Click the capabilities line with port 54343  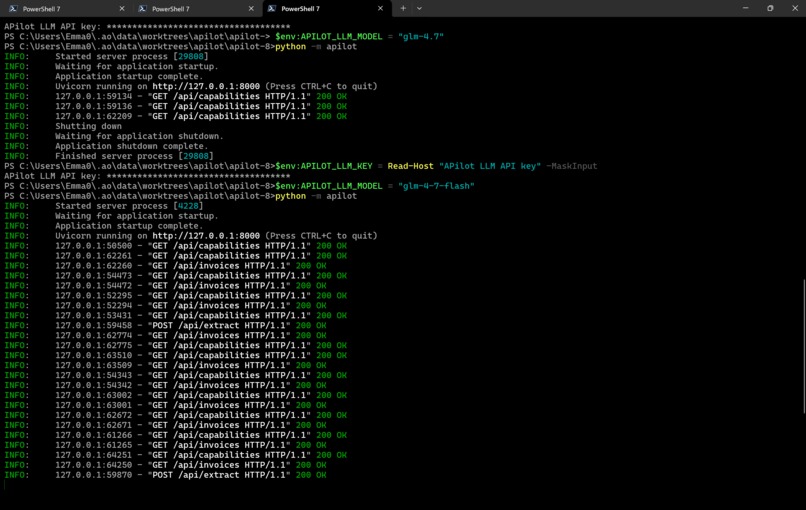click(175, 376)
